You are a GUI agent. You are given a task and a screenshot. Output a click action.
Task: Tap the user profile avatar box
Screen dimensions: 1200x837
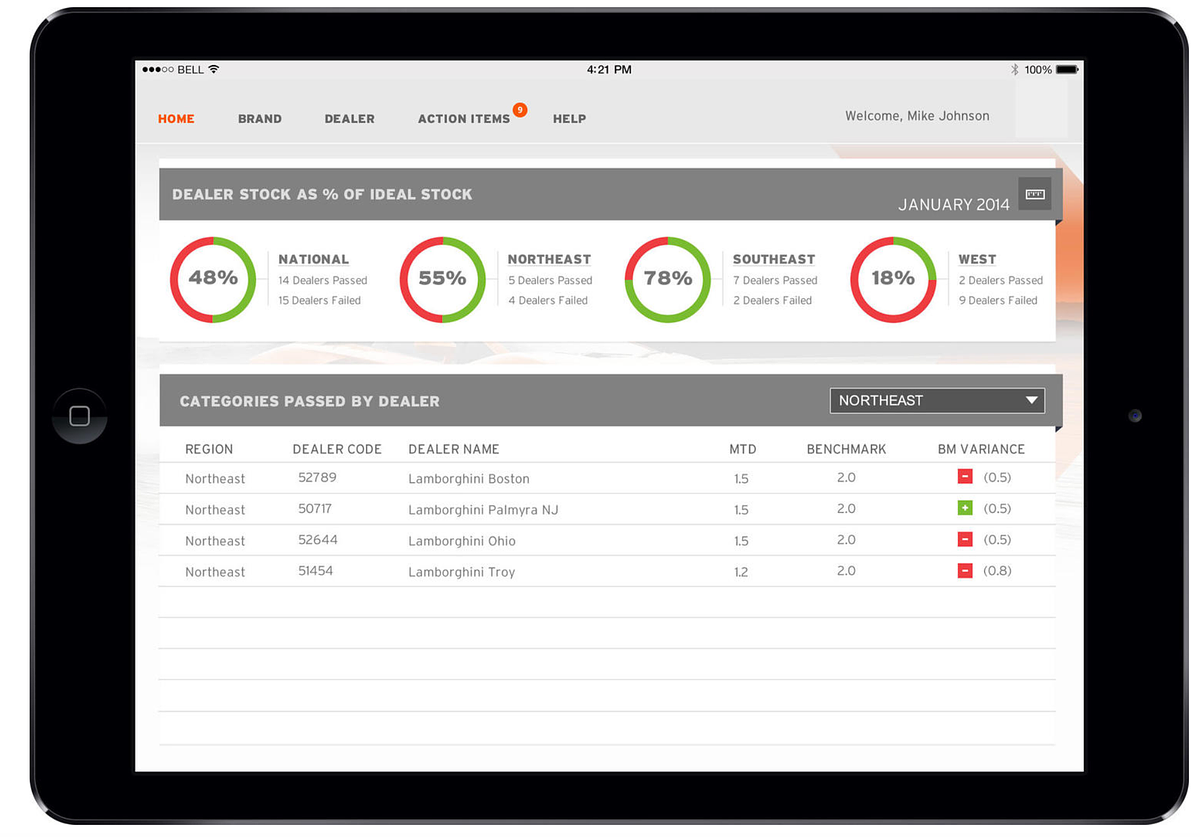[1041, 110]
